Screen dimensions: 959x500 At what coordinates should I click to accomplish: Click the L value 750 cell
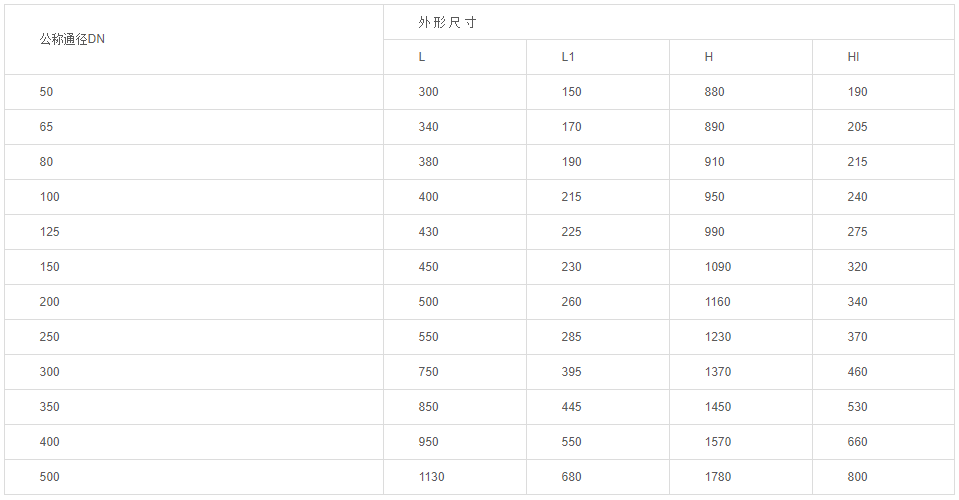tap(428, 372)
